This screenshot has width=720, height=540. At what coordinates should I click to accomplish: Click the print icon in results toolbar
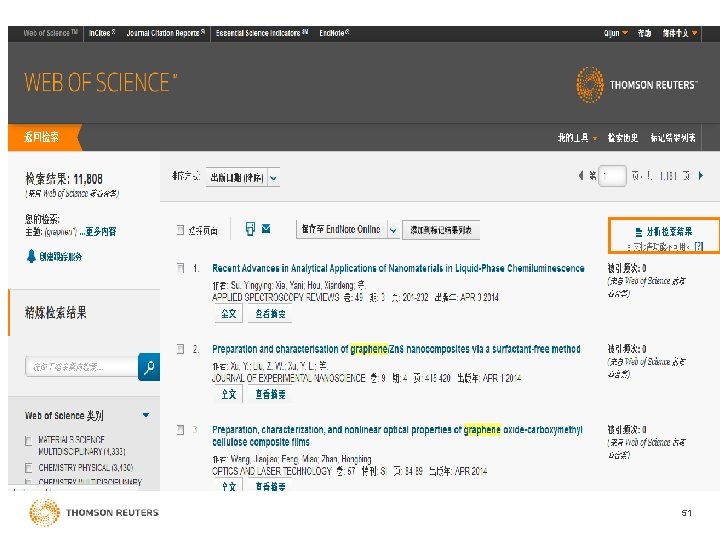coord(250,229)
